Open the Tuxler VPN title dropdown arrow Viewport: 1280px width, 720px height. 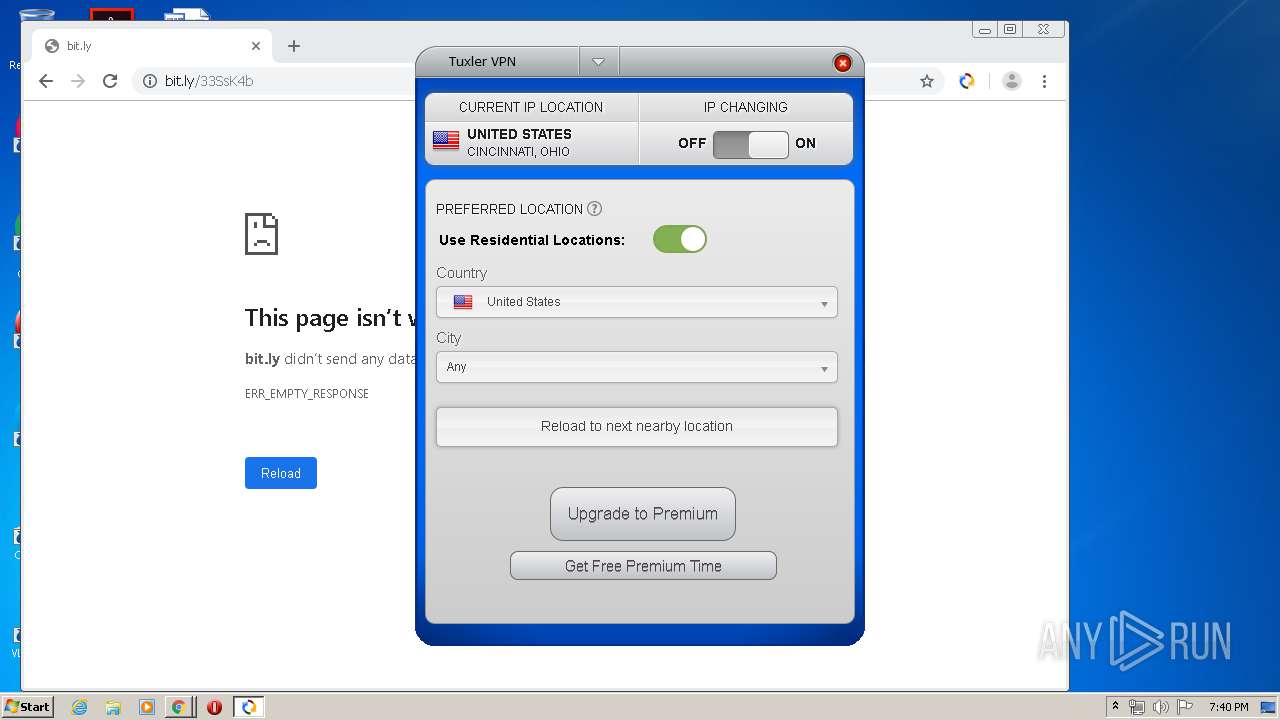[x=598, y=62]
